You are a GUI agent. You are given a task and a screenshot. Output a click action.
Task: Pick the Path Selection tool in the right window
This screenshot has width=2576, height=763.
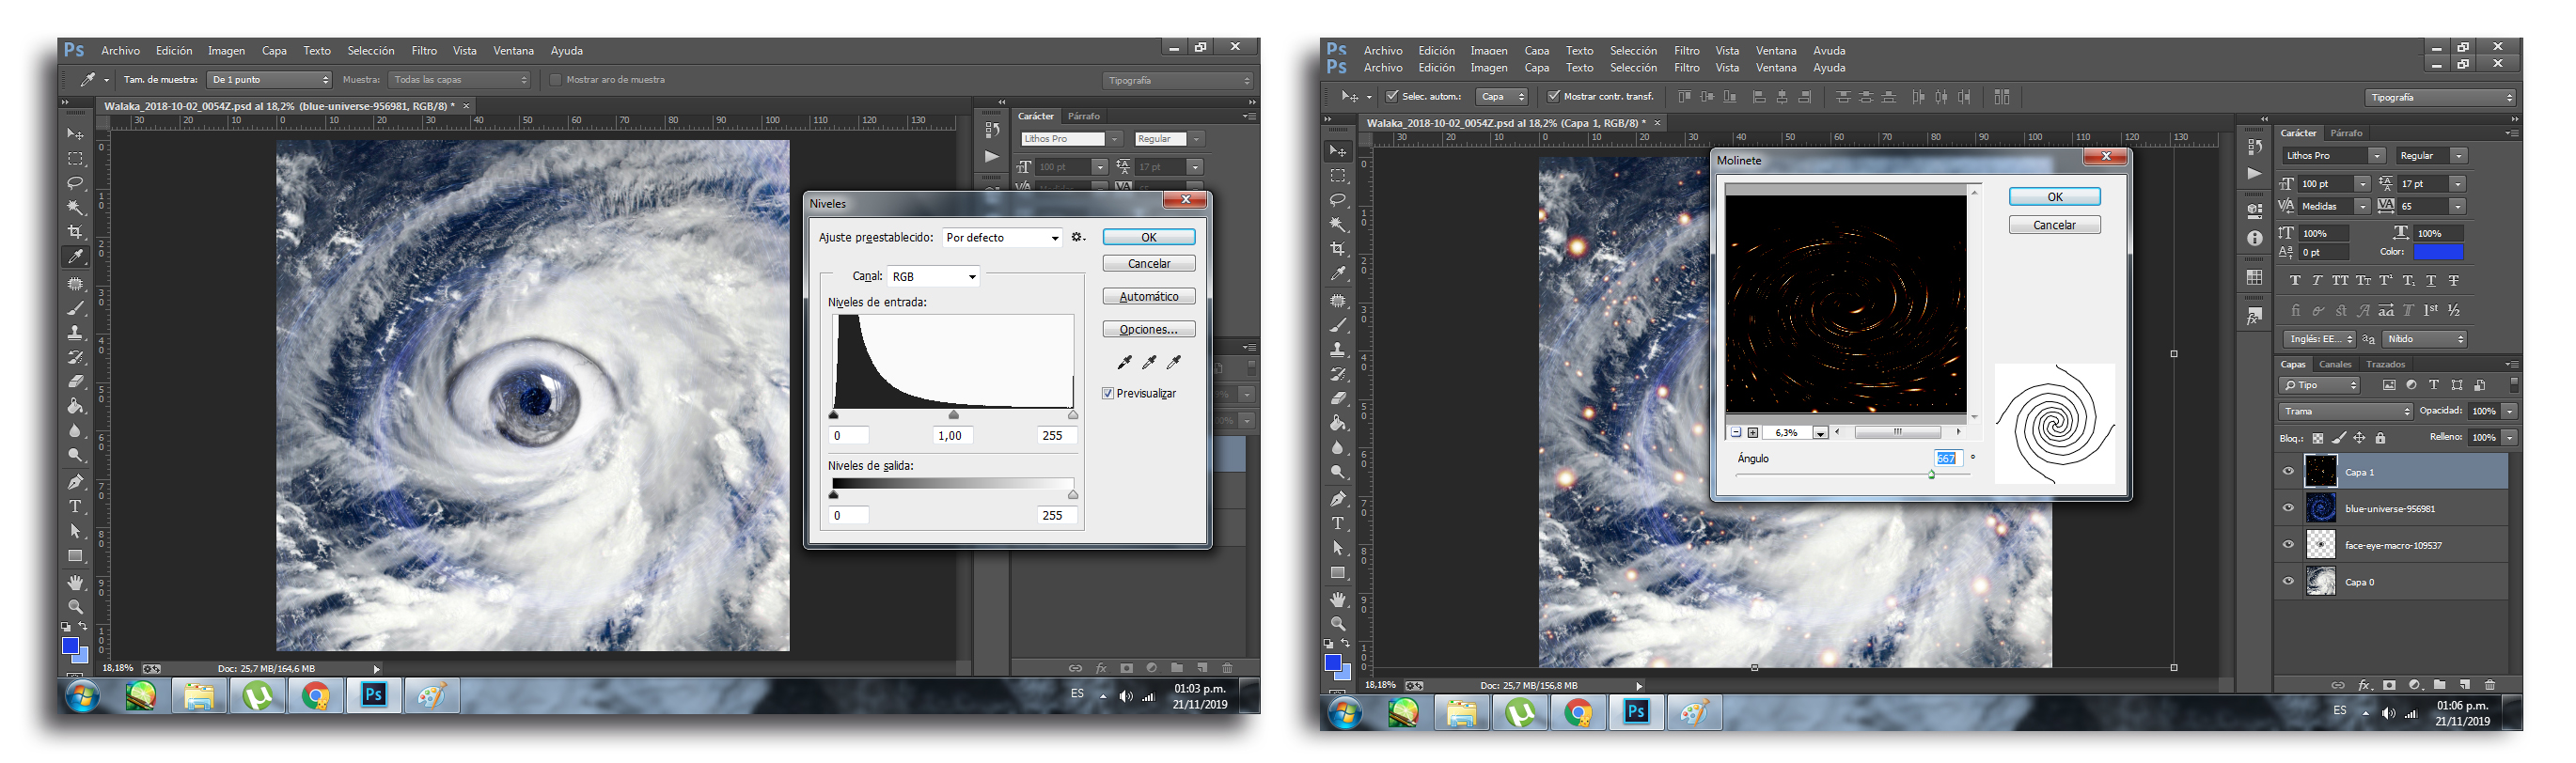coord(1338,548)
